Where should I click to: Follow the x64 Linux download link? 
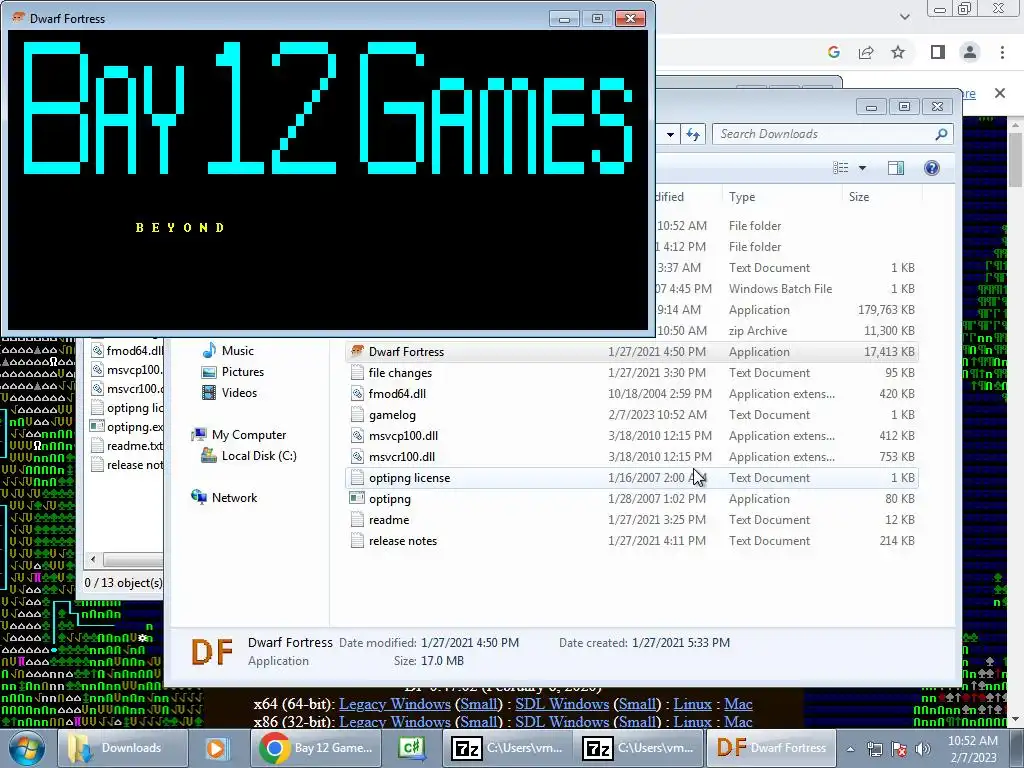click(x=692, y=704)
